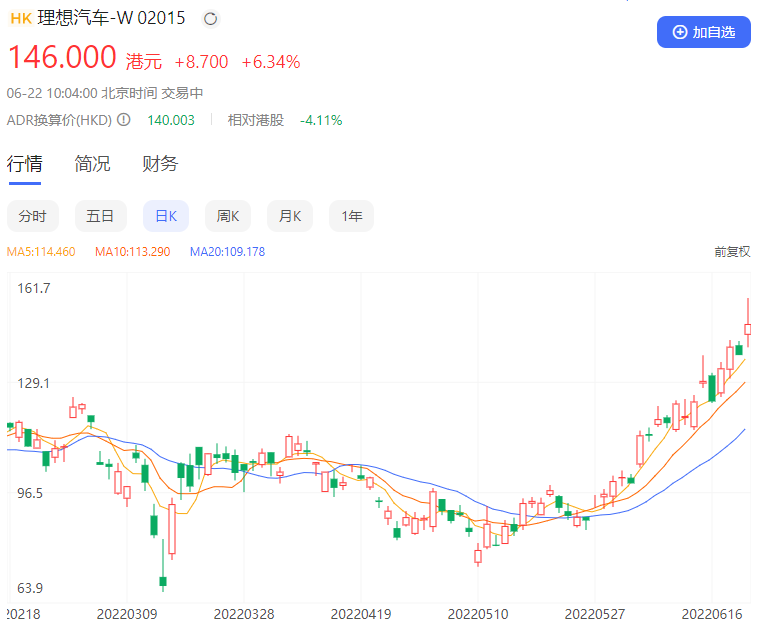Open the 简况 tab

point(92,163)
